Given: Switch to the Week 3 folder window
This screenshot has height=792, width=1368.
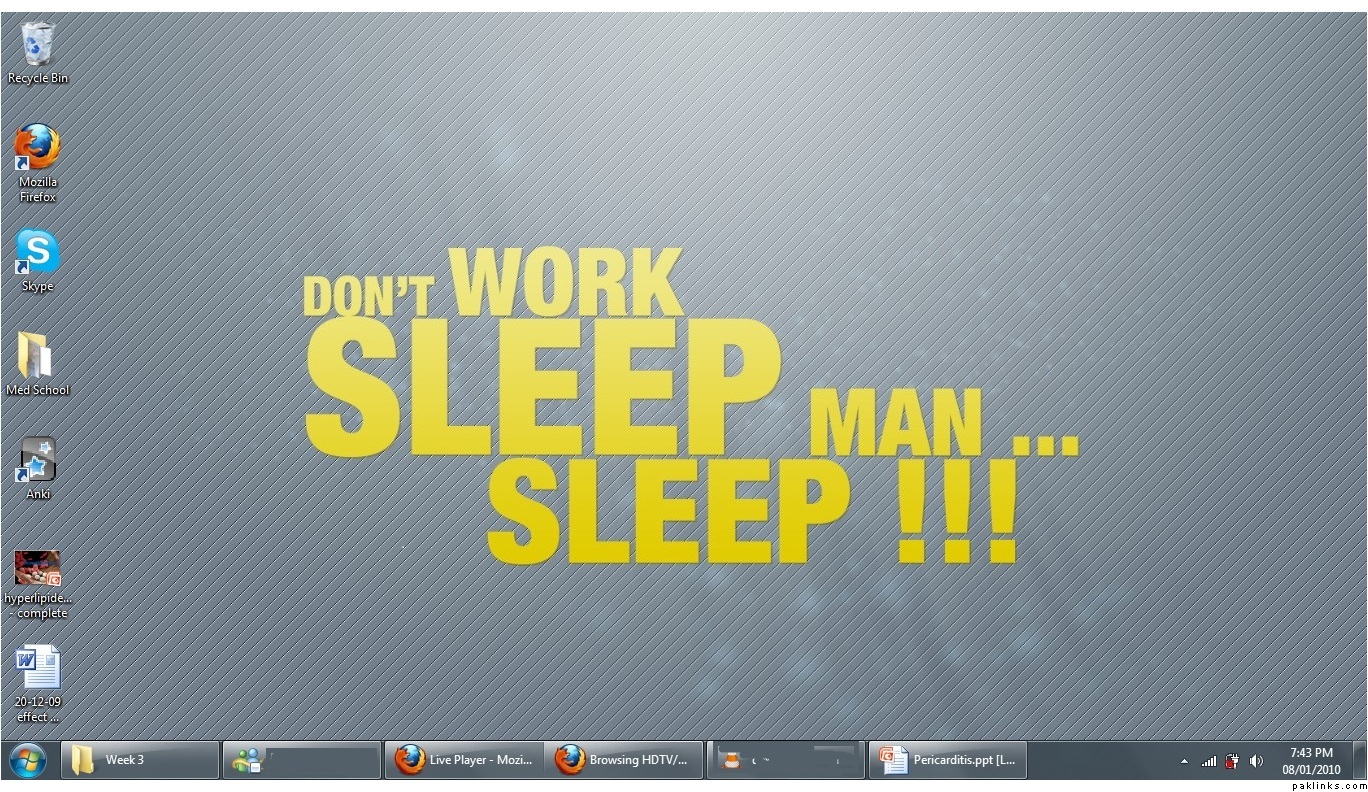Looking at the screenshot, I should (x=140, y=760).
